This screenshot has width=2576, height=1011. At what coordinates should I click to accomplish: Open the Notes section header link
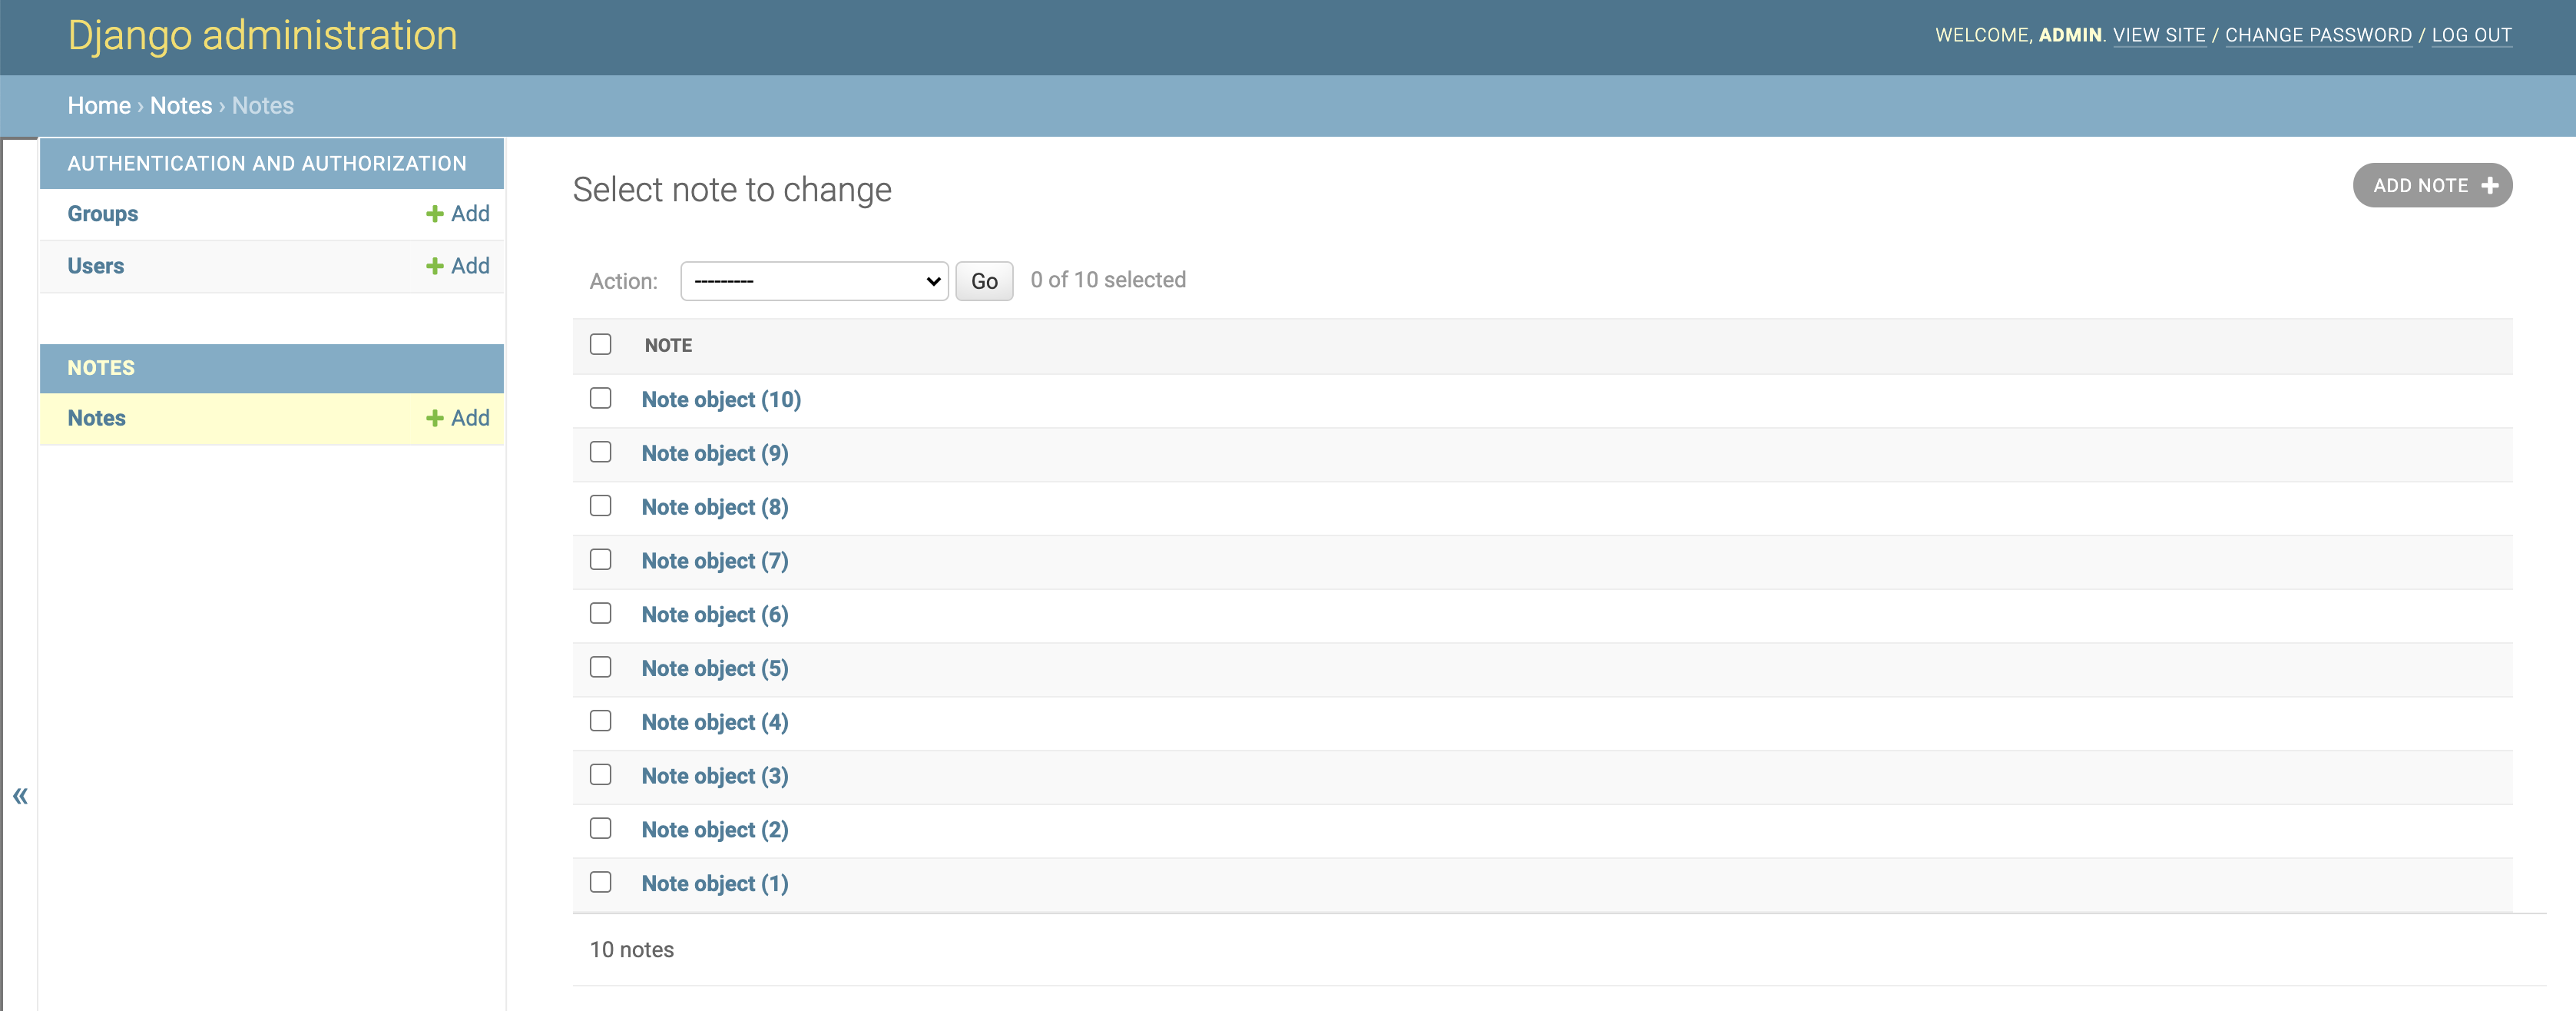[101, 368]
